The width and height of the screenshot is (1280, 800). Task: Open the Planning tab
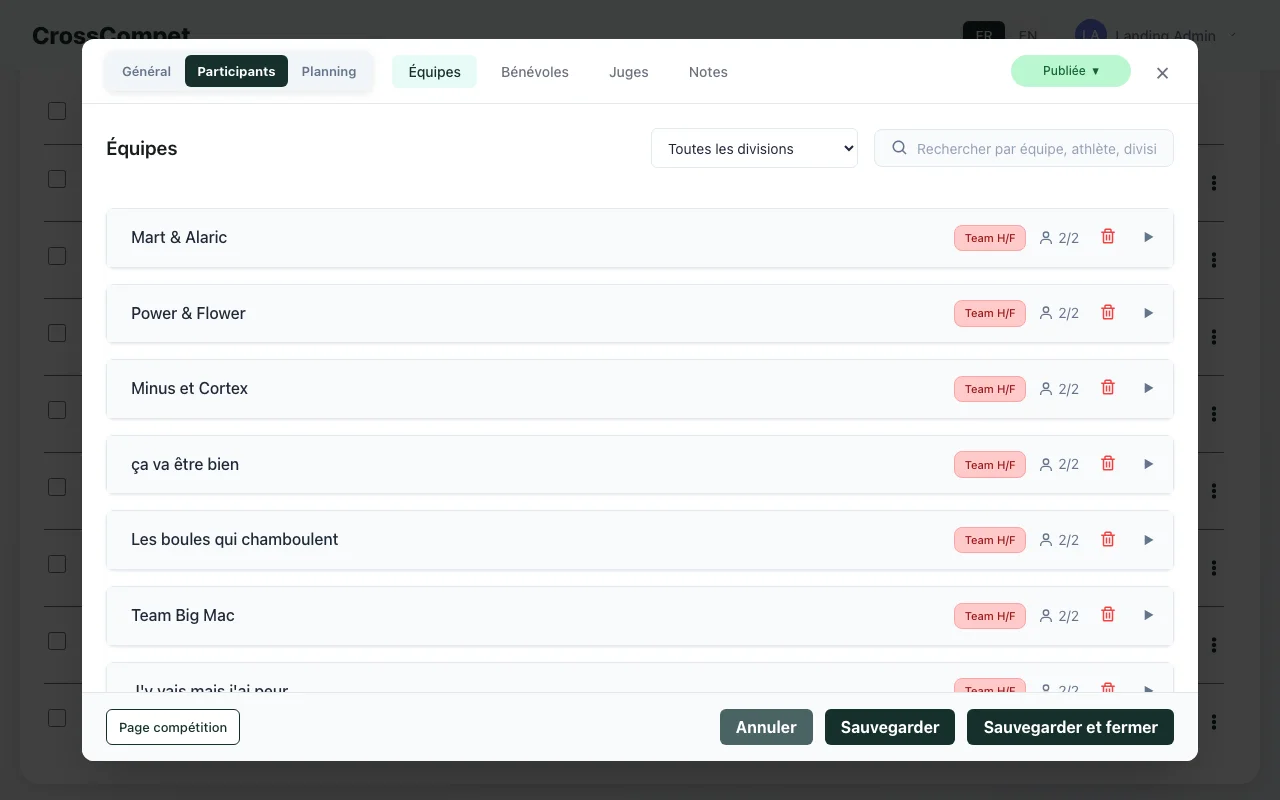329,72
